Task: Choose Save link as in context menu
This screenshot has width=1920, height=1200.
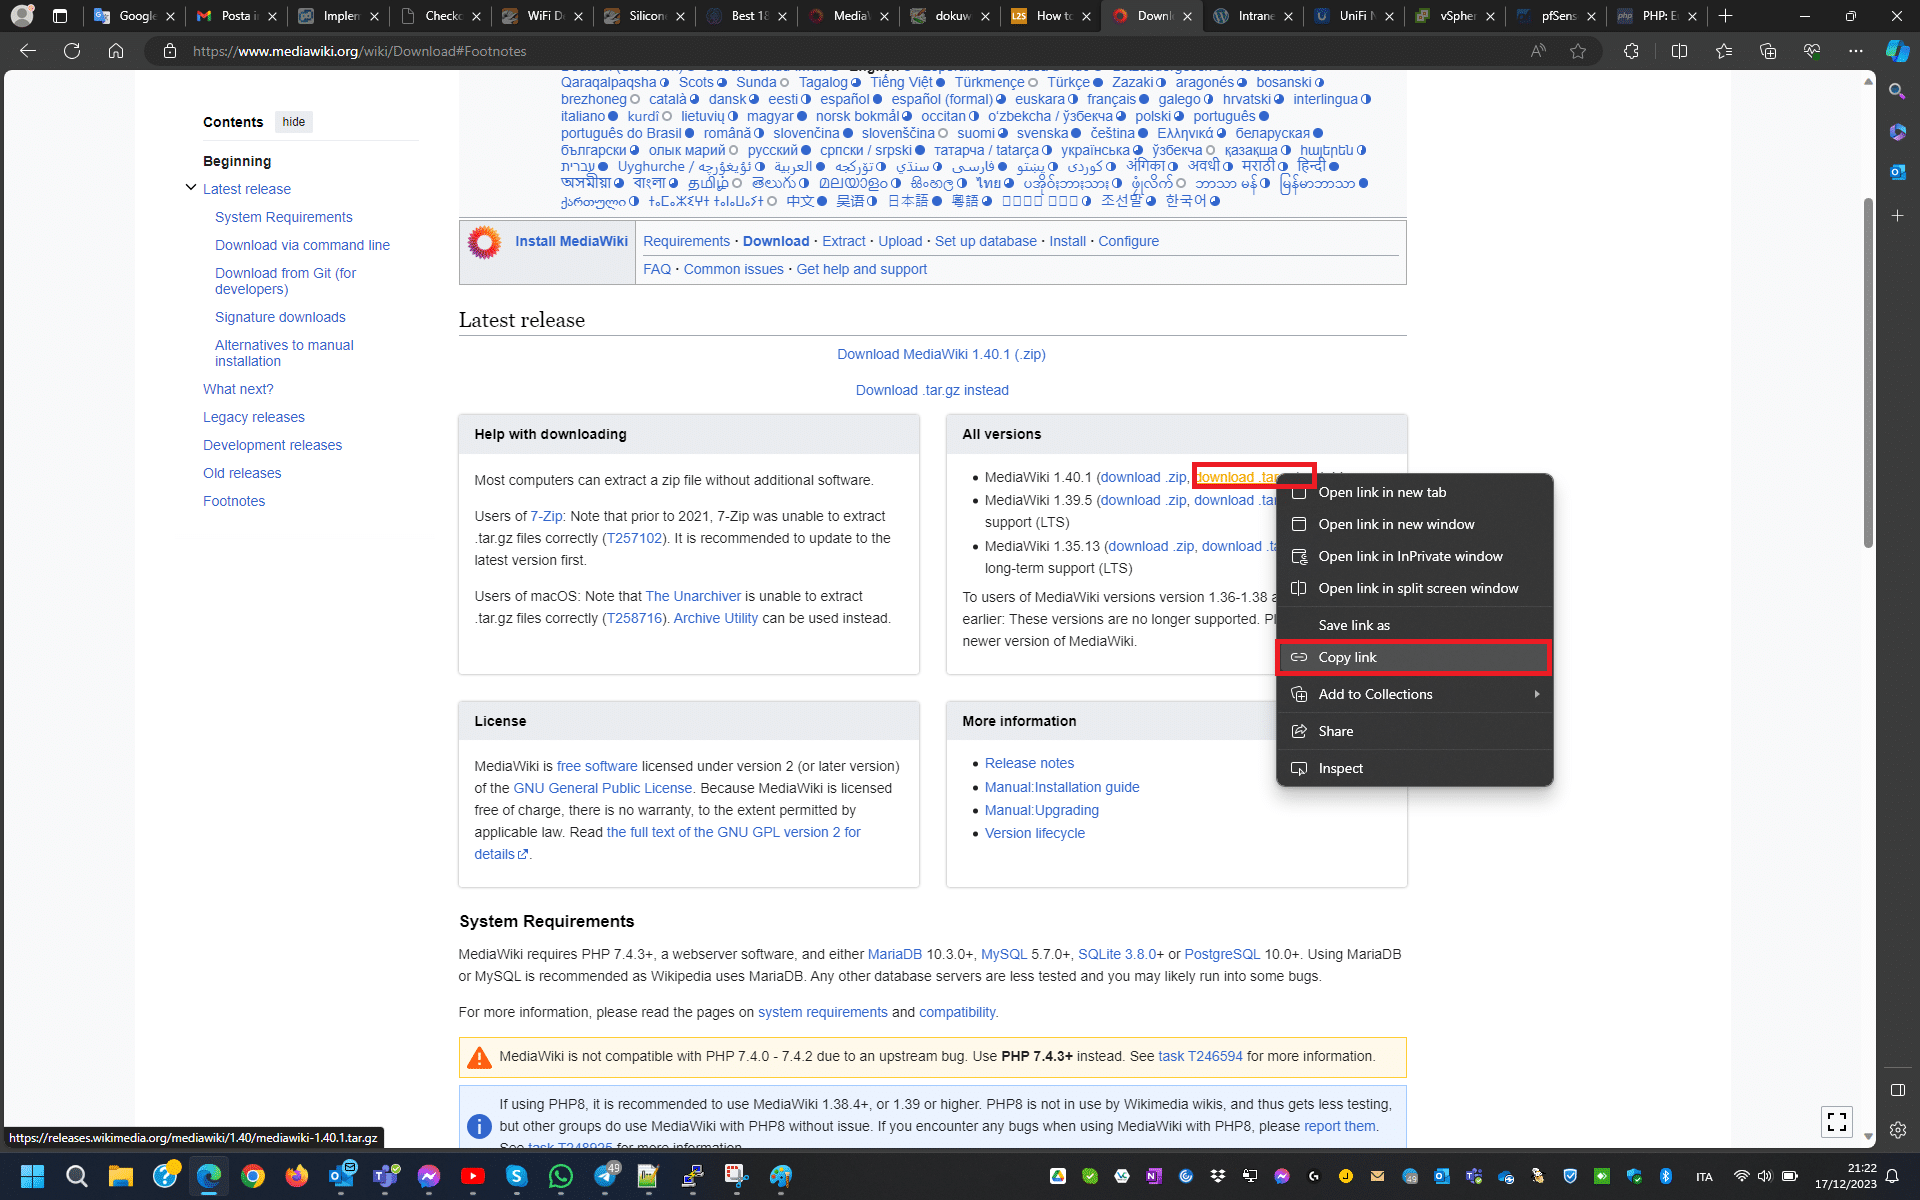Action: (x=1353, y=625)
